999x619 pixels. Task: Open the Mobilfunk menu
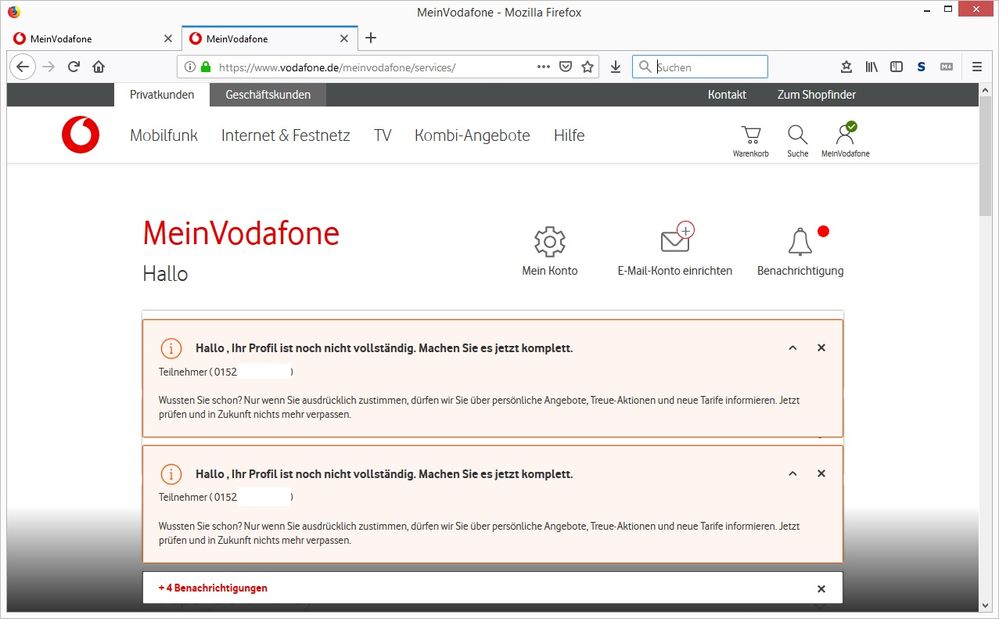(164, 135)
